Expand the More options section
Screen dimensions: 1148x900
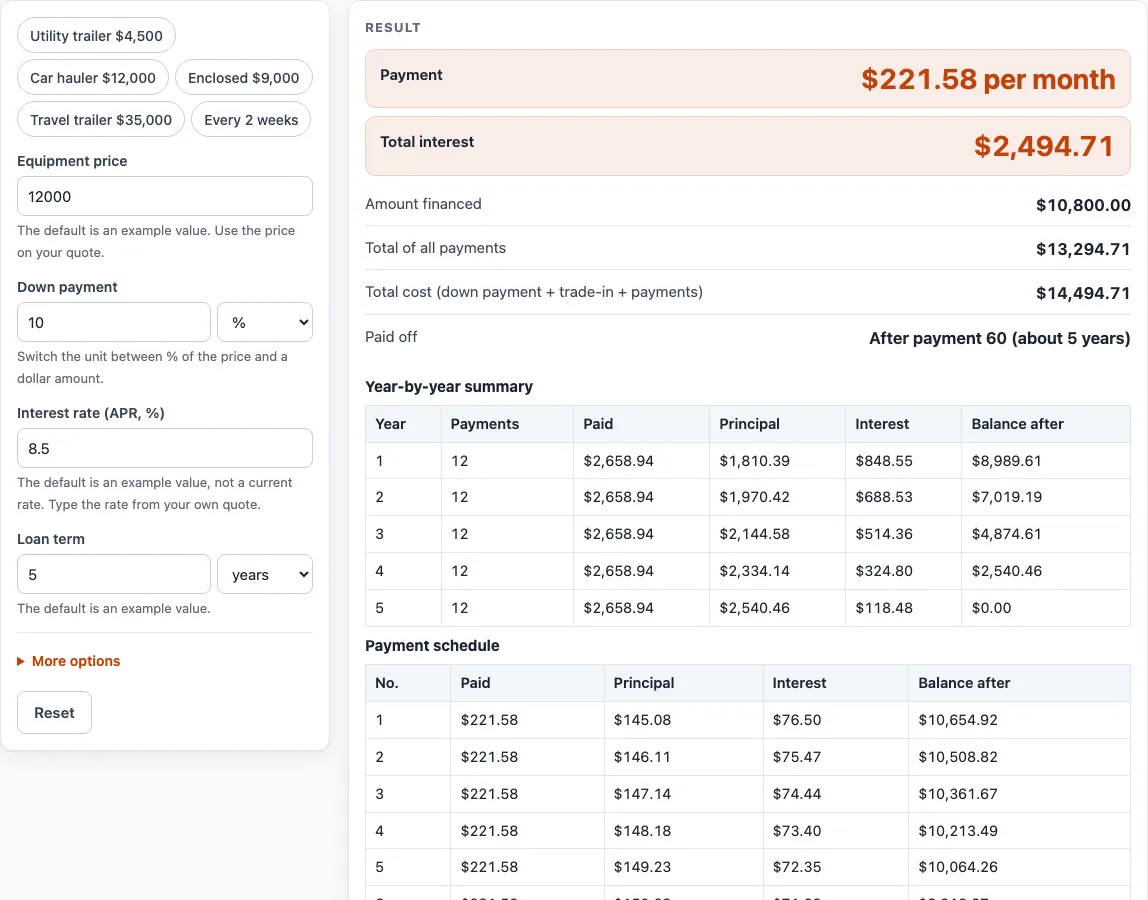(x=69, y=661)
